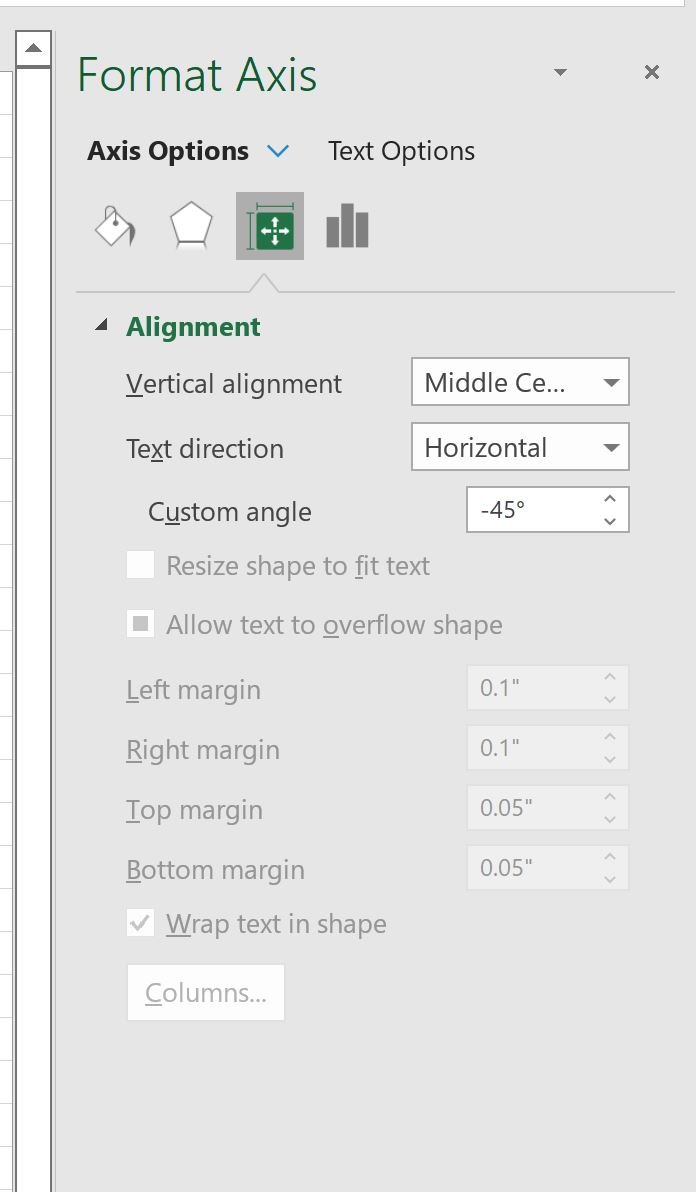This screenshot has height=1192, width=696.
Task: Click the scrollbar up arrow
Action: point(35,46)
